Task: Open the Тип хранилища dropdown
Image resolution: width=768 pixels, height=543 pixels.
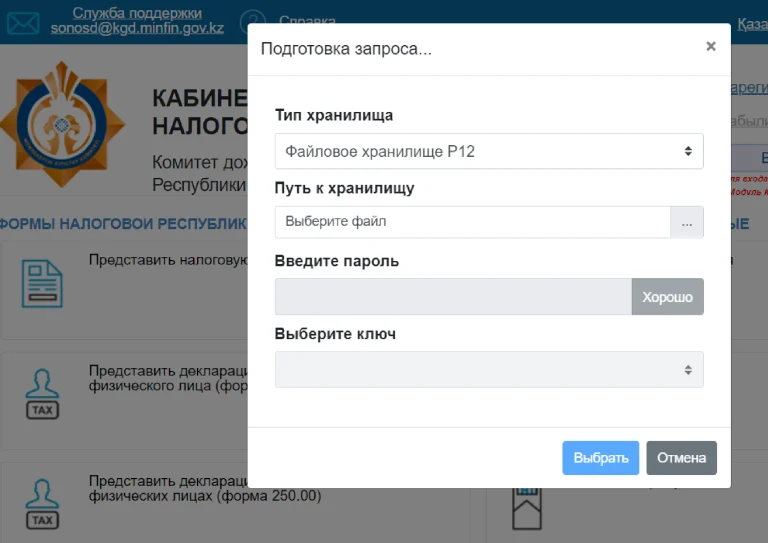Action: (x=488, y=151)
